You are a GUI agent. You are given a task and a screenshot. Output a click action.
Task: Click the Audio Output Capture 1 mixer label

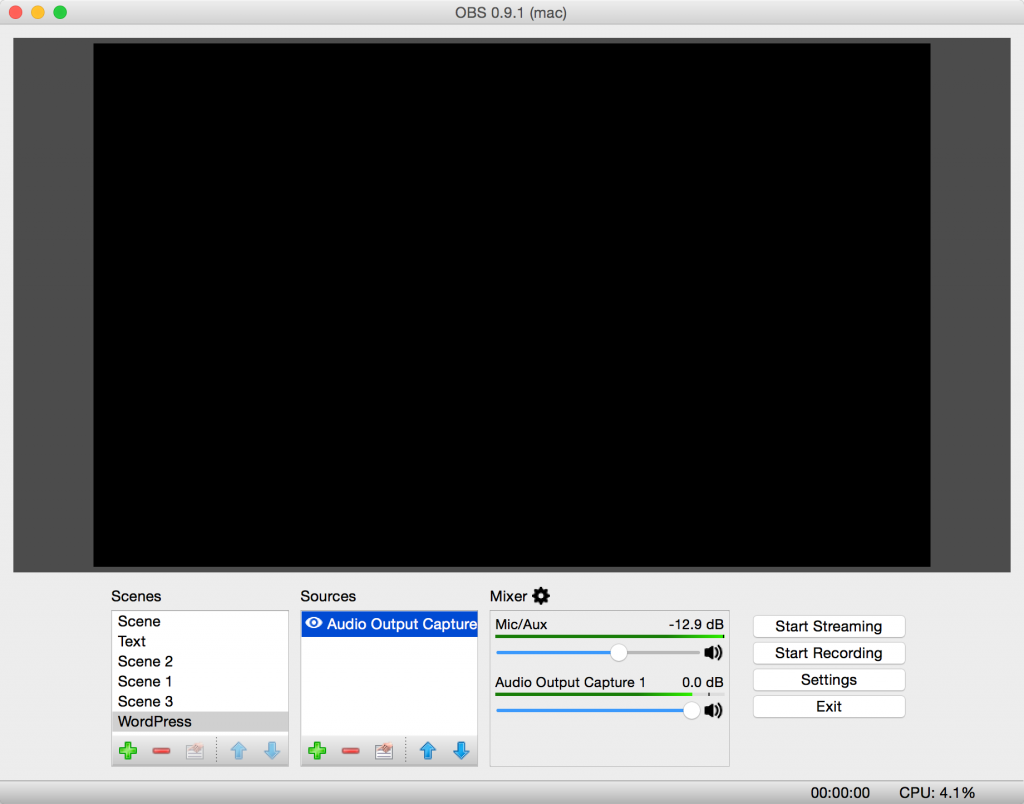570,683
